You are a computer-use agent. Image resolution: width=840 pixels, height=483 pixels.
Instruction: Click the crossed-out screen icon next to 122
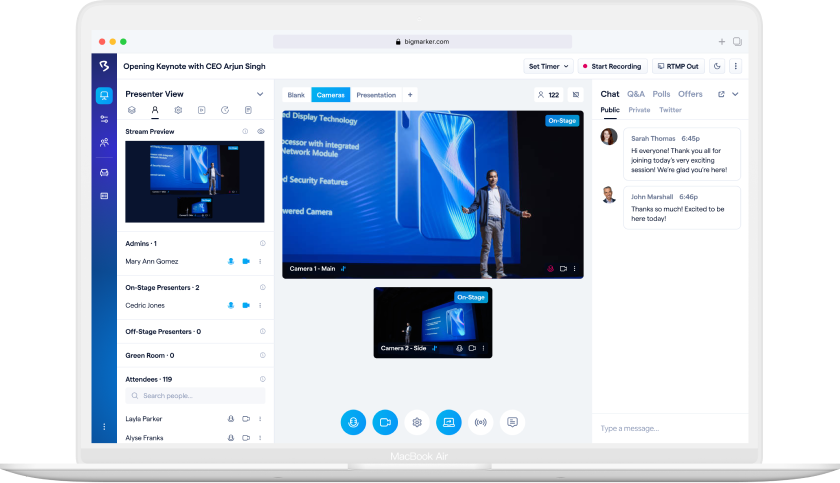click(x=576, y=95)
